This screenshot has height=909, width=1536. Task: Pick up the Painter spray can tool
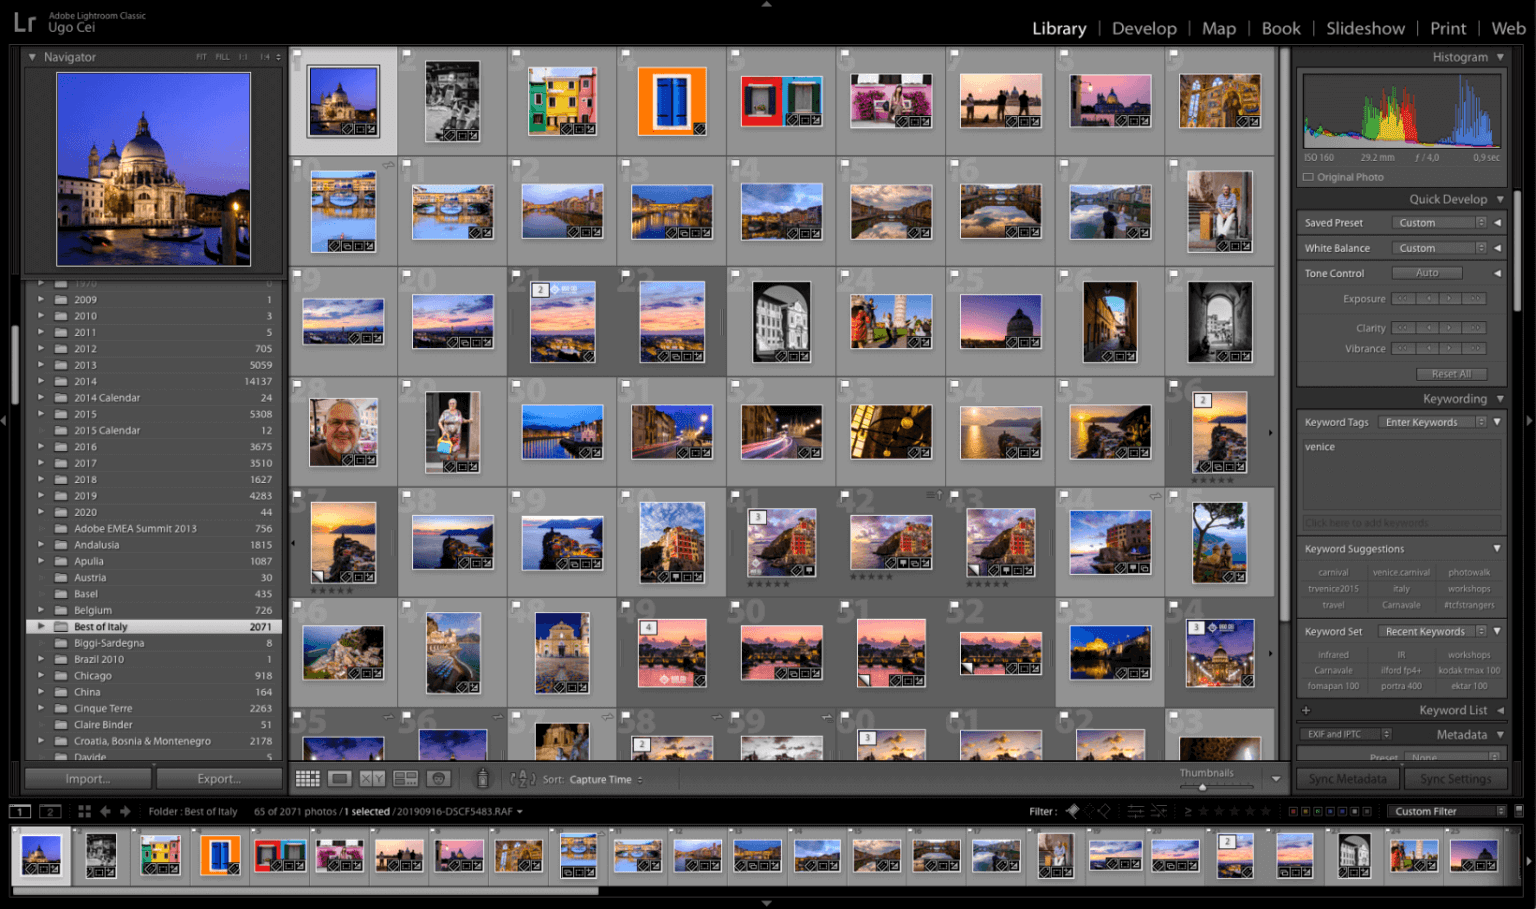[x=482, y=778]
